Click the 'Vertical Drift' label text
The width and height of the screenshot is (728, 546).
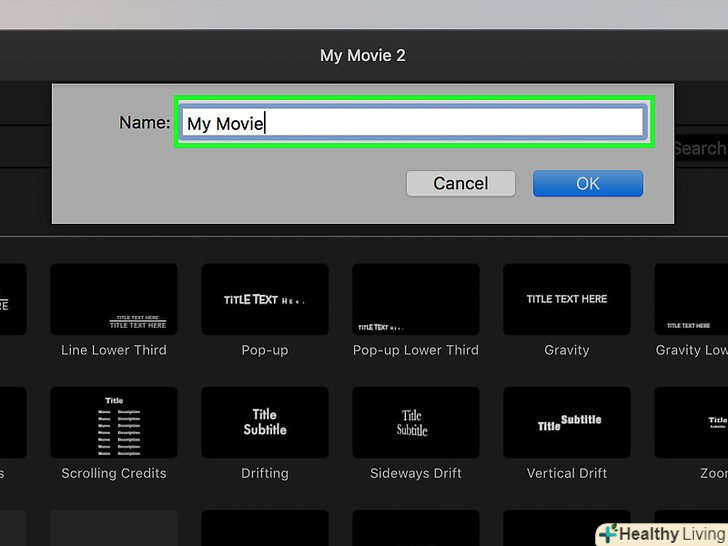[x=566, y=473]
